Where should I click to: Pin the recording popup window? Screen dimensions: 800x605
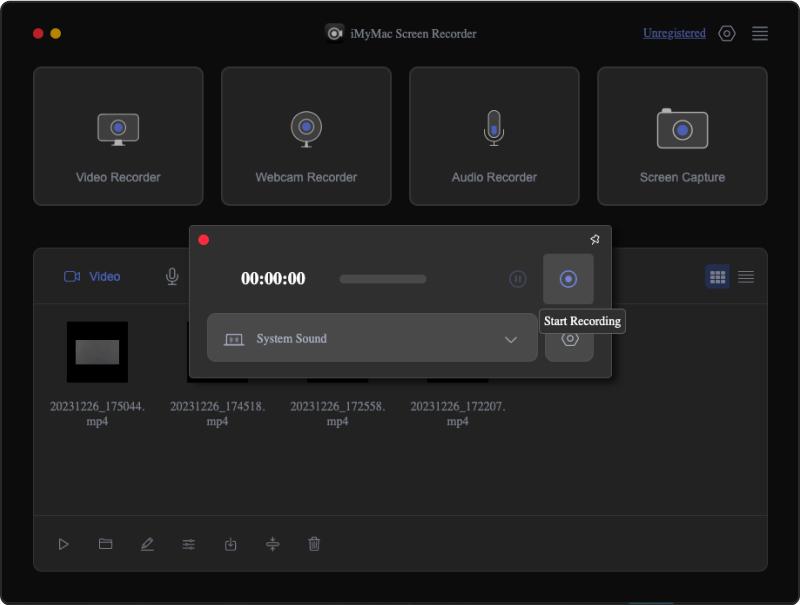pyautogui.click(x=594, y=239)
